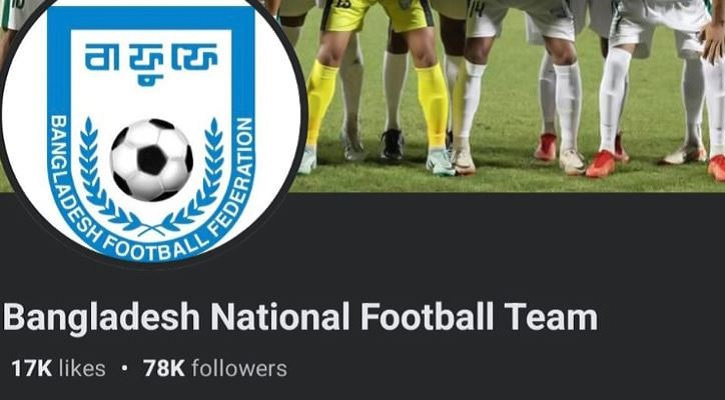Click the number 14 on white shorts
The width and height of the screenshot is (725, 400).
click(x=477, y=10)
